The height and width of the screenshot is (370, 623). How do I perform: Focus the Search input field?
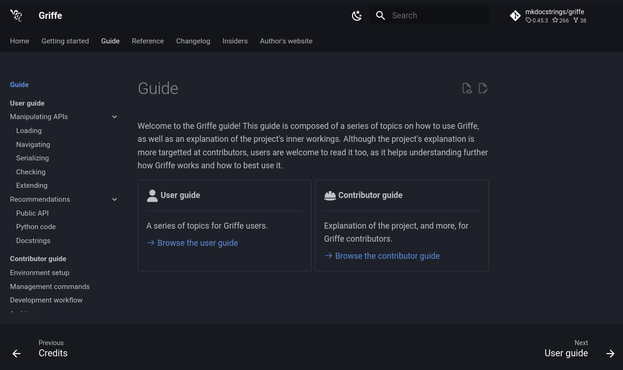pos(429,15)
